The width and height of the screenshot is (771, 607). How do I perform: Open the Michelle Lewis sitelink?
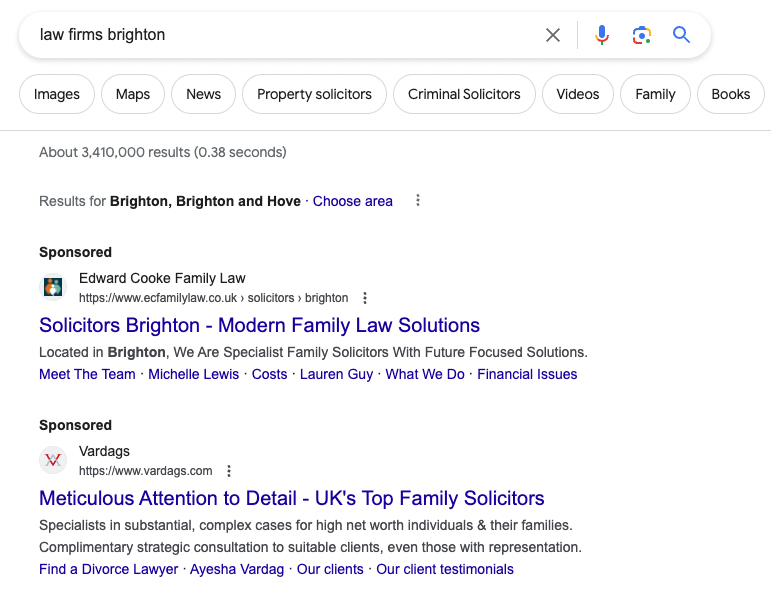[194, 374]
